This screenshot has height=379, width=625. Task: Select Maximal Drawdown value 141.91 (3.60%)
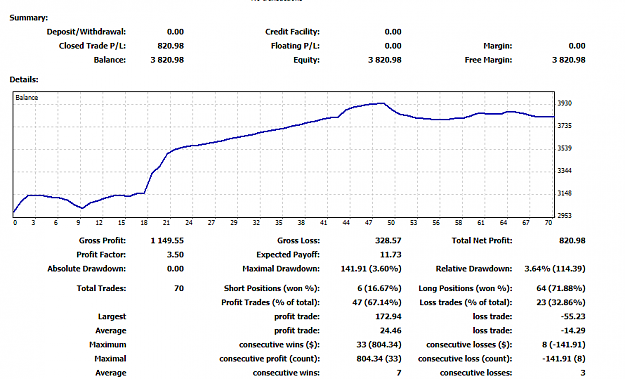pos(371,269)
